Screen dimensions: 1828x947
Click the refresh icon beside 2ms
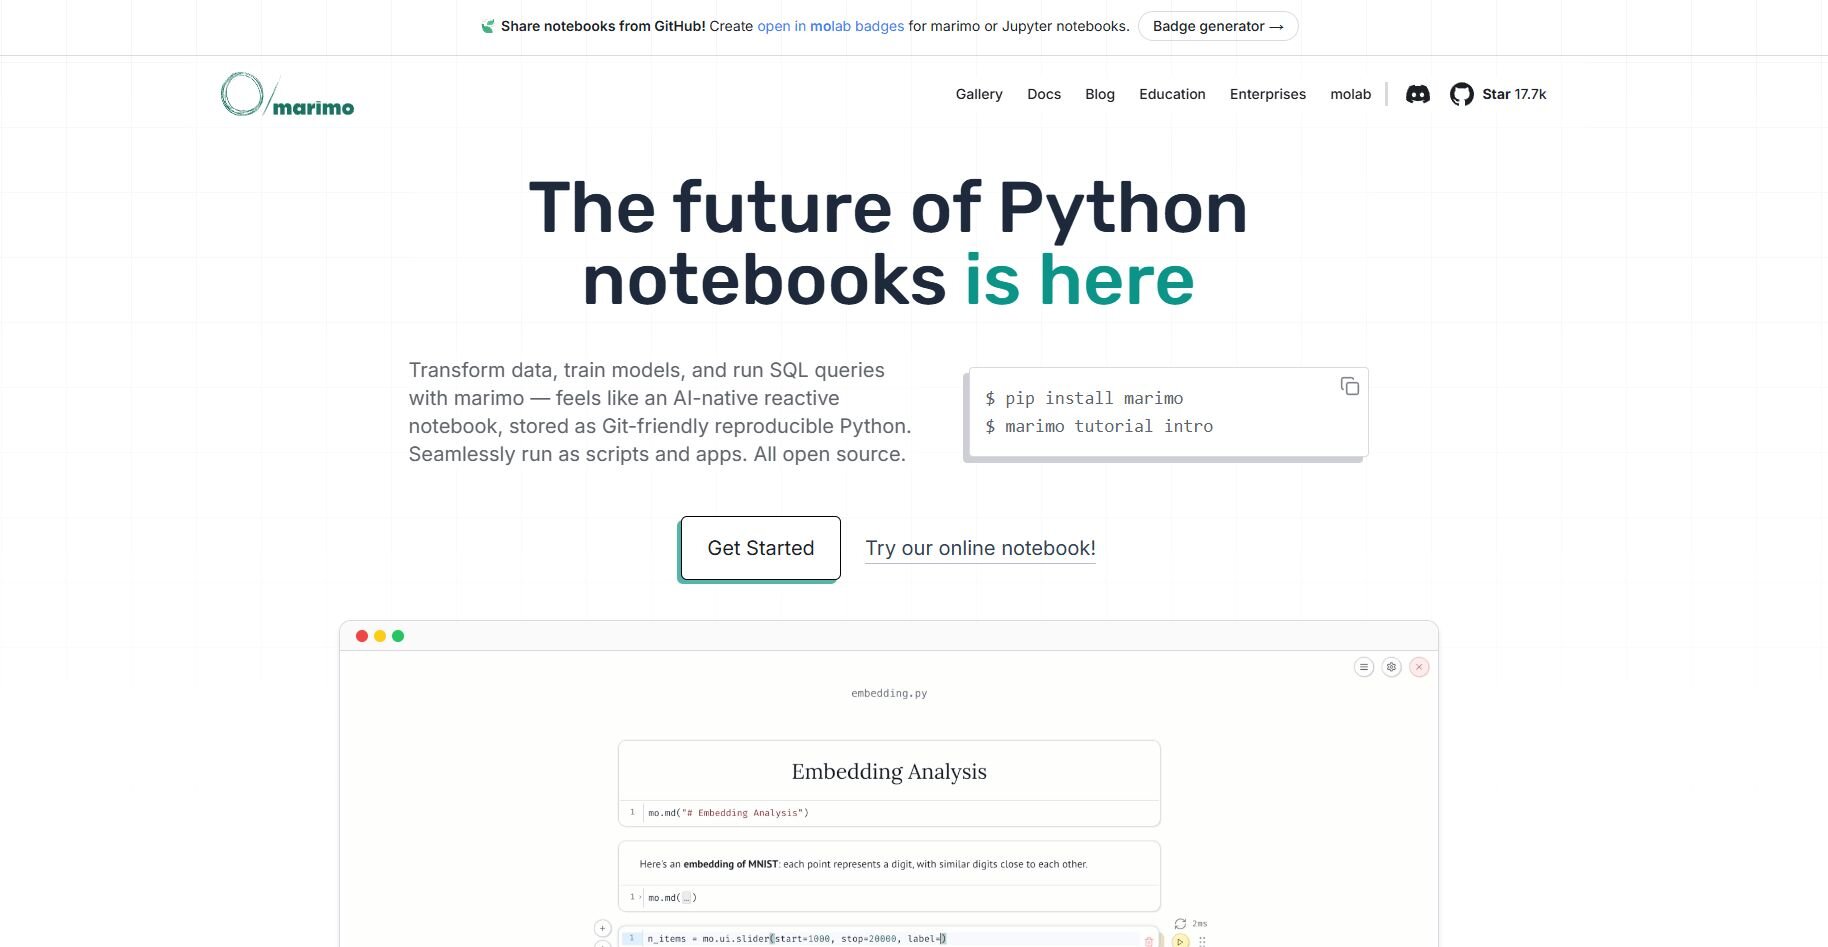[x=1180, y=924]
